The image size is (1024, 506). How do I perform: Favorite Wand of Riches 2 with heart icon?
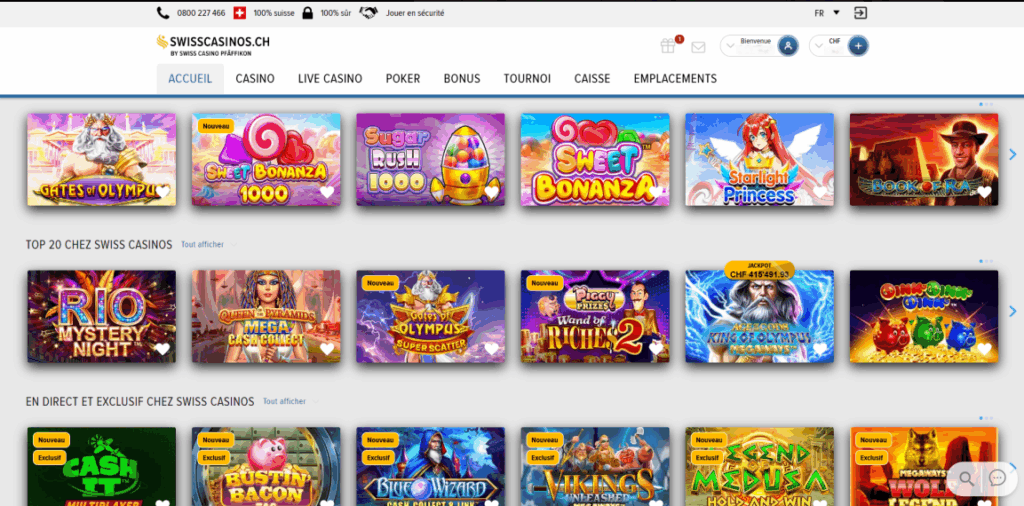click(x=656, y=349)
